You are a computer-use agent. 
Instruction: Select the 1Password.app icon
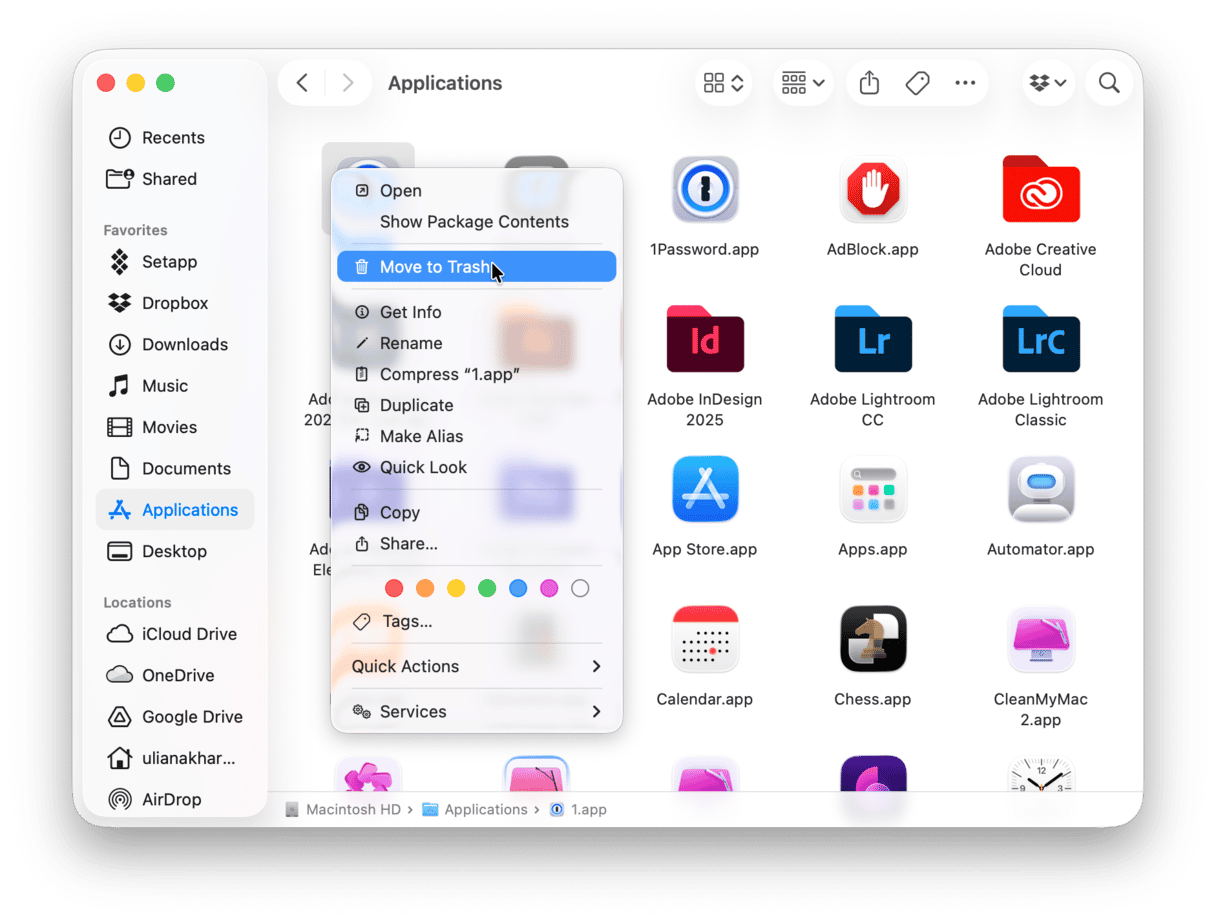705,189
